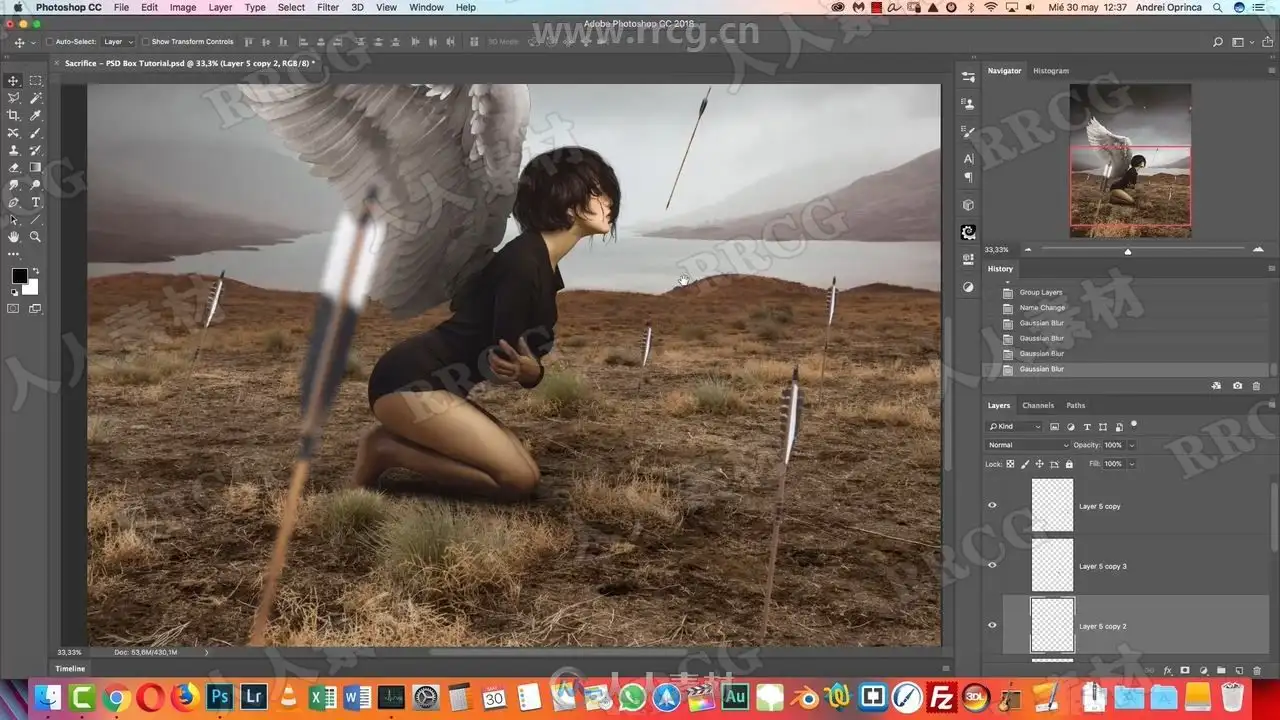Screen dimensions: 1280x720
Task: Select the Eraser tool
Action: [13, 168]
